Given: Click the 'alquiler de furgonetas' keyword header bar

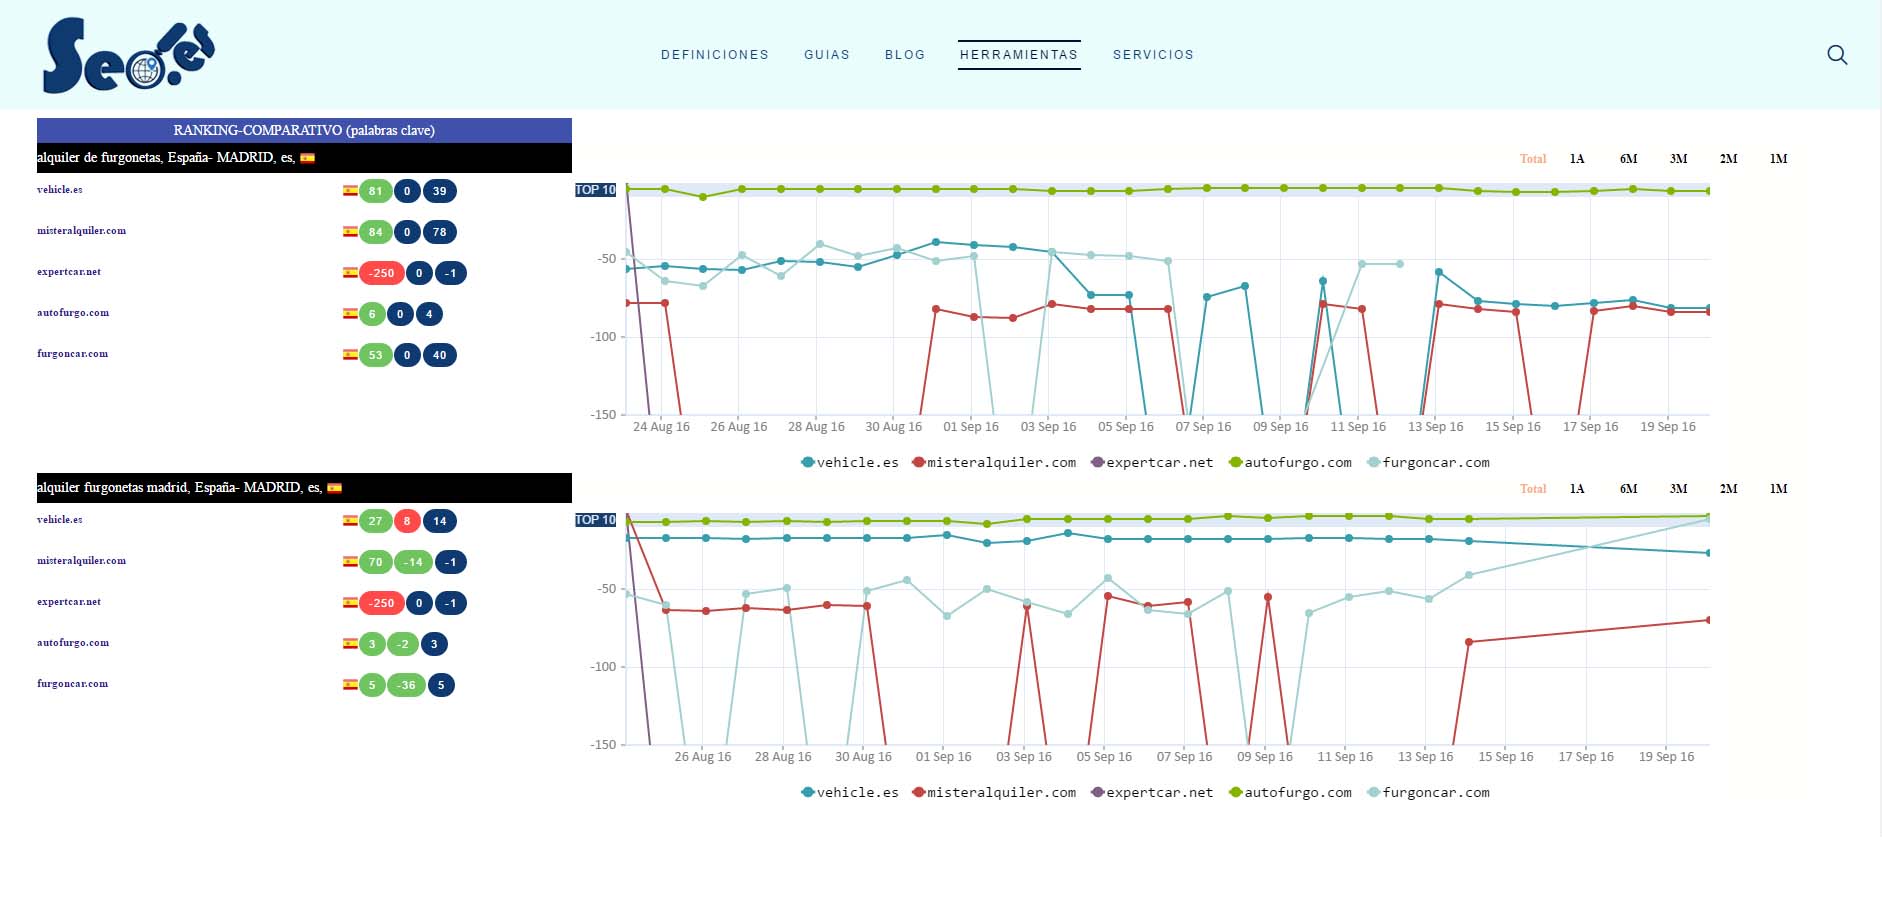Looking at the screenshot, I should (x=304, y=158).
